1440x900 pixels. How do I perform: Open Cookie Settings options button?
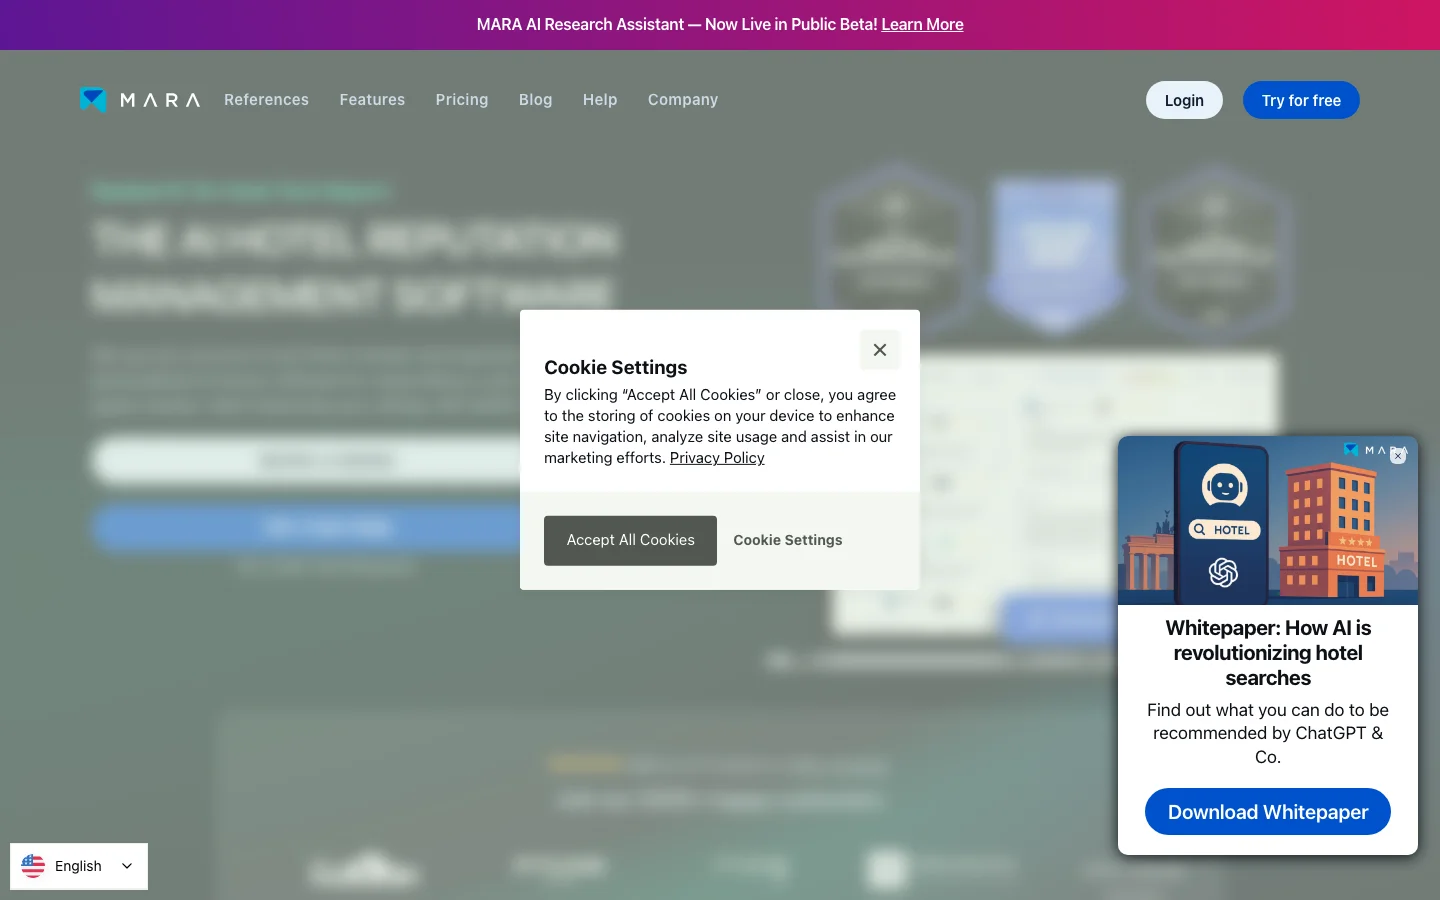click(788, 540)
